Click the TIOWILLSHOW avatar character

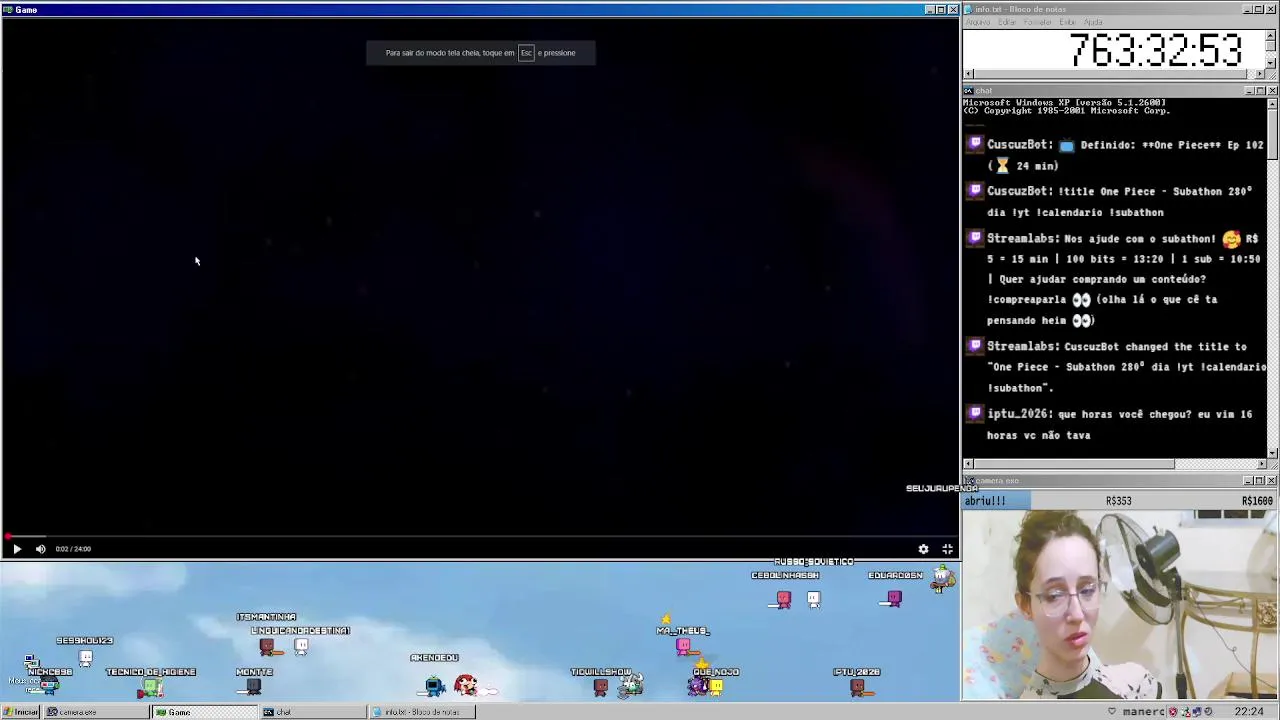[600, 687]
